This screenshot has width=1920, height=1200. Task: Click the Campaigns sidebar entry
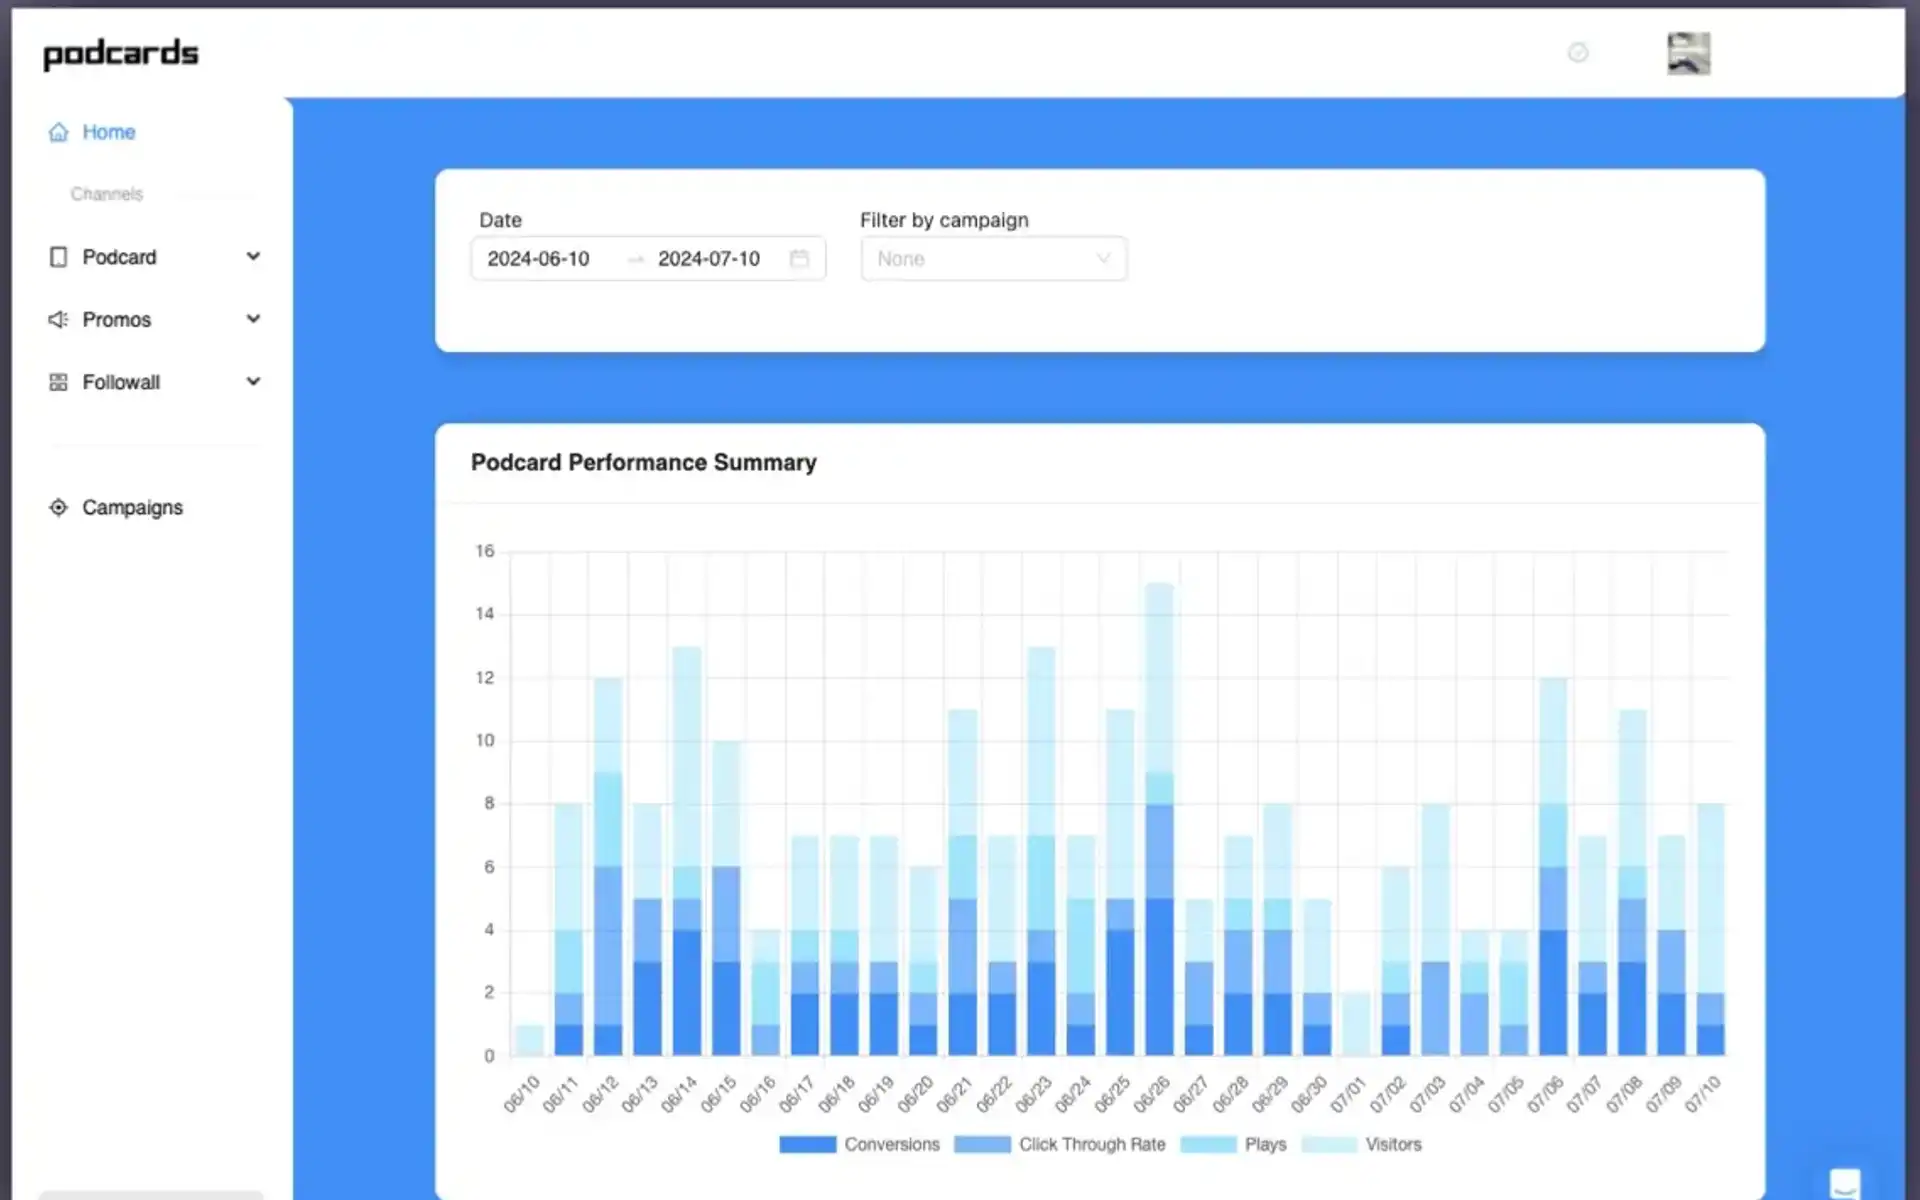tap(132, 507)
